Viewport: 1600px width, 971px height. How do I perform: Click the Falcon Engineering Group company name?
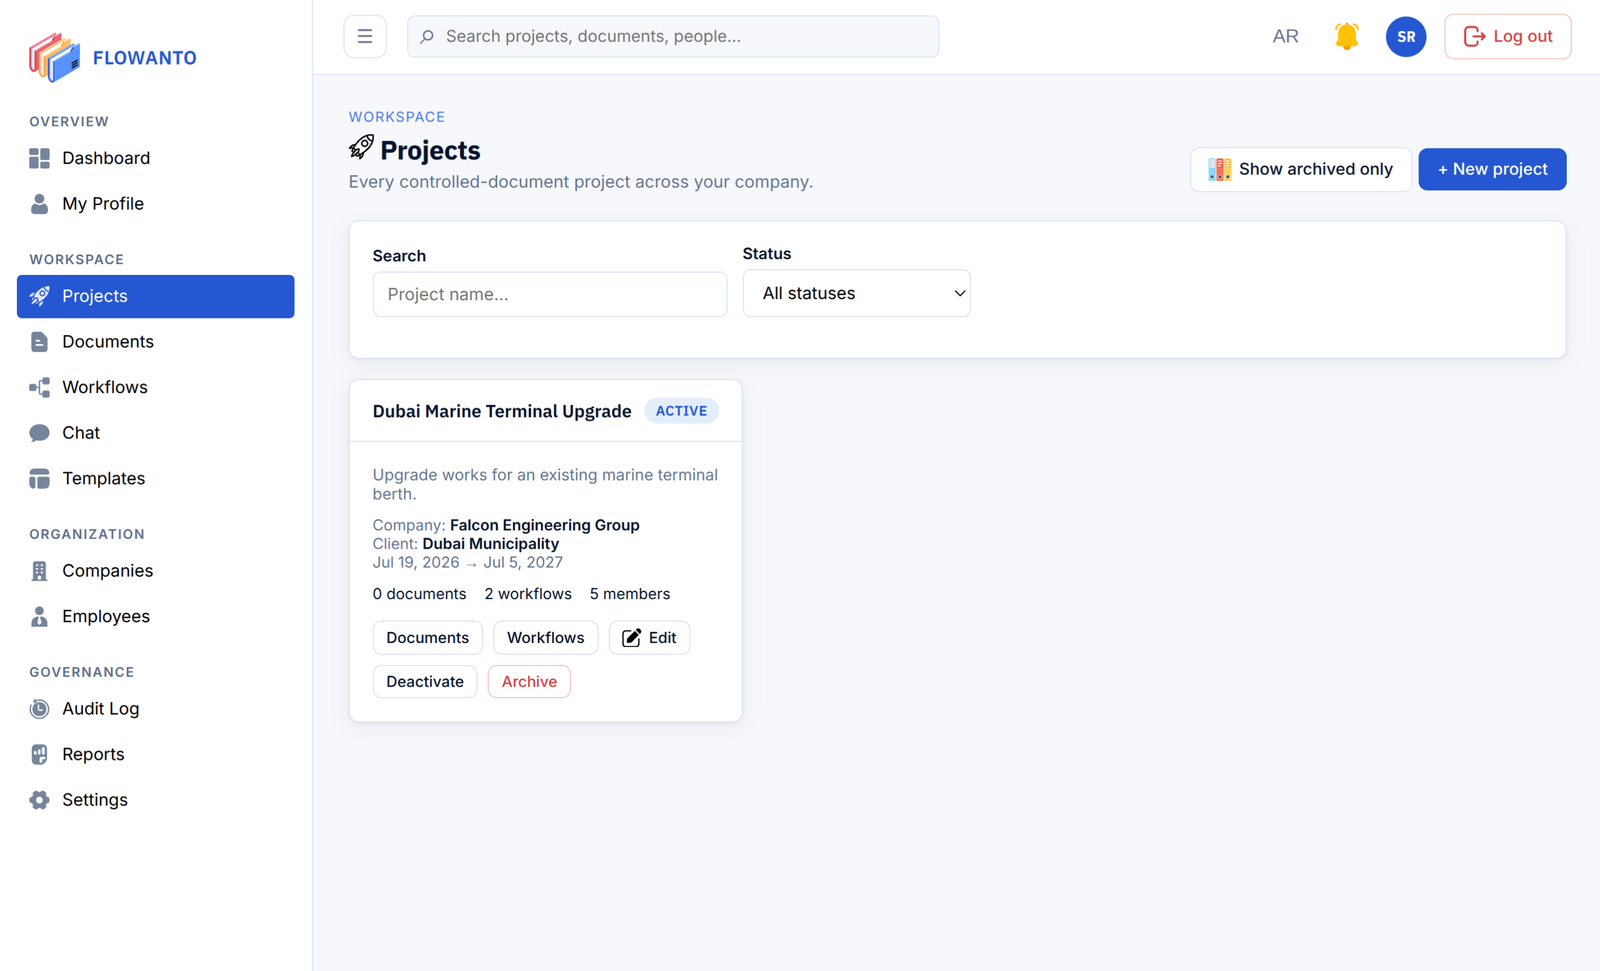(x=544, y=525)
